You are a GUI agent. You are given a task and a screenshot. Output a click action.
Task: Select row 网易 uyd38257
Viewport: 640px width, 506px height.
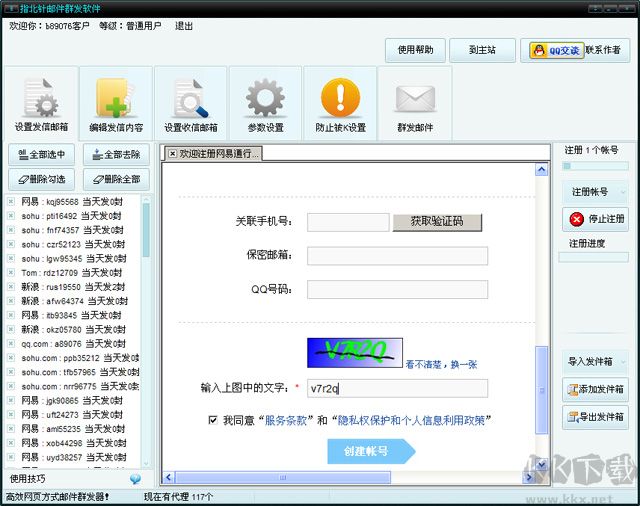(74, 457)
